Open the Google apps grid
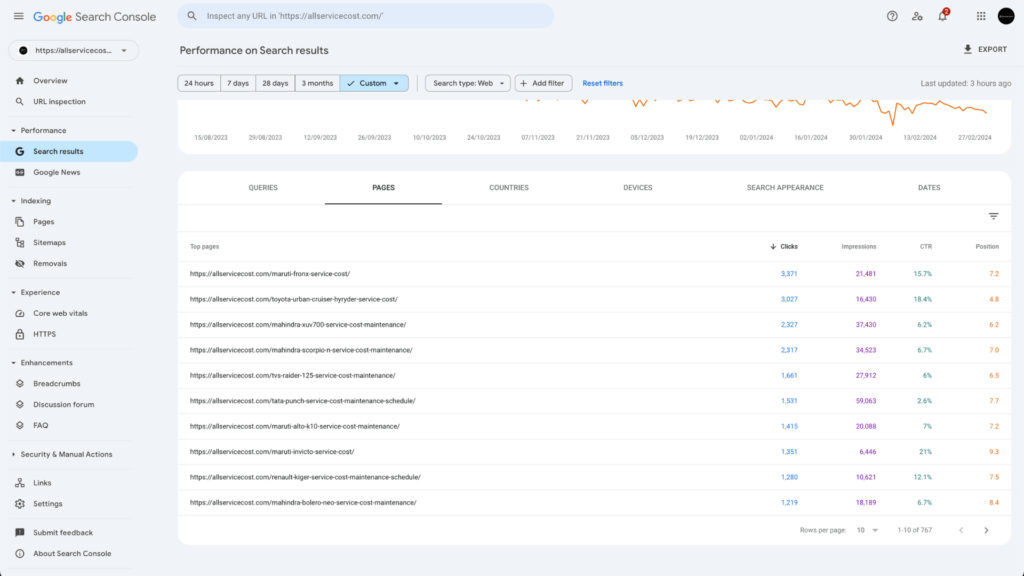This screenshot has height=576, width=1024. coord(981,16)
